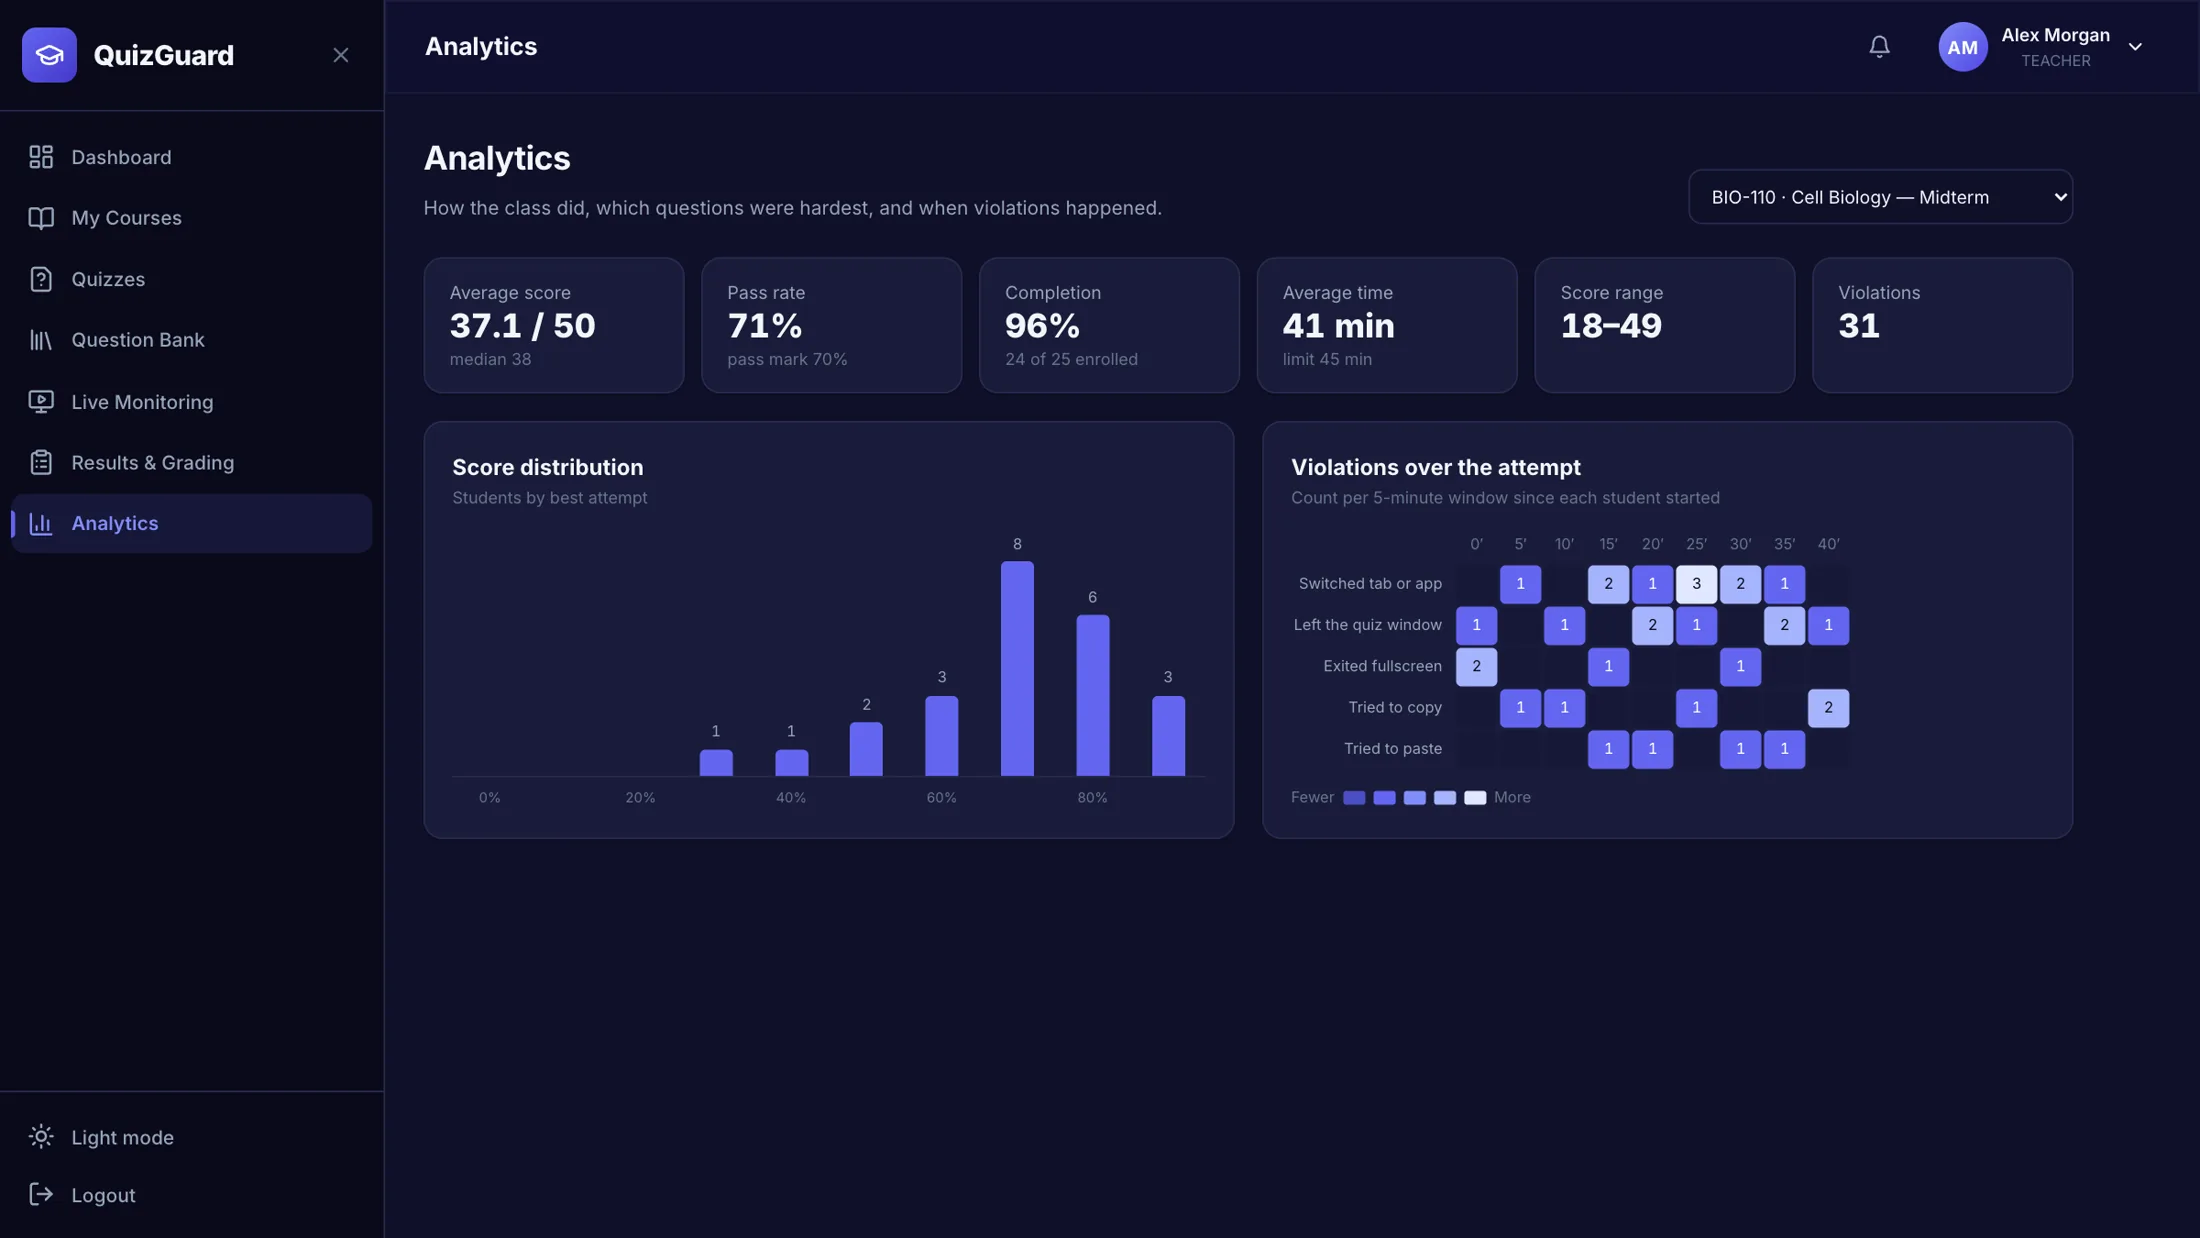Viewport: 2200px width, 1238px height.
Task: Expand the Alex Morgan account chevron
Action: coord(2135,47)
